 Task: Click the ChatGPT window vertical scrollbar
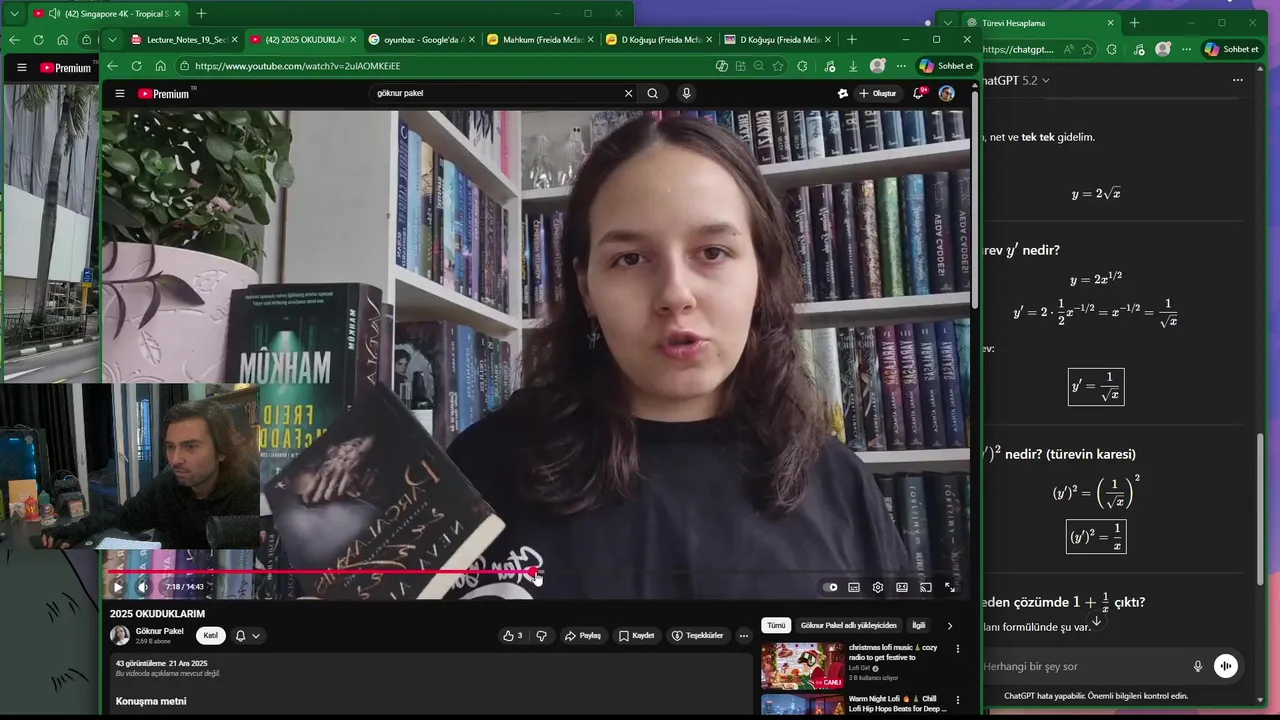[x=1260, y=510]
